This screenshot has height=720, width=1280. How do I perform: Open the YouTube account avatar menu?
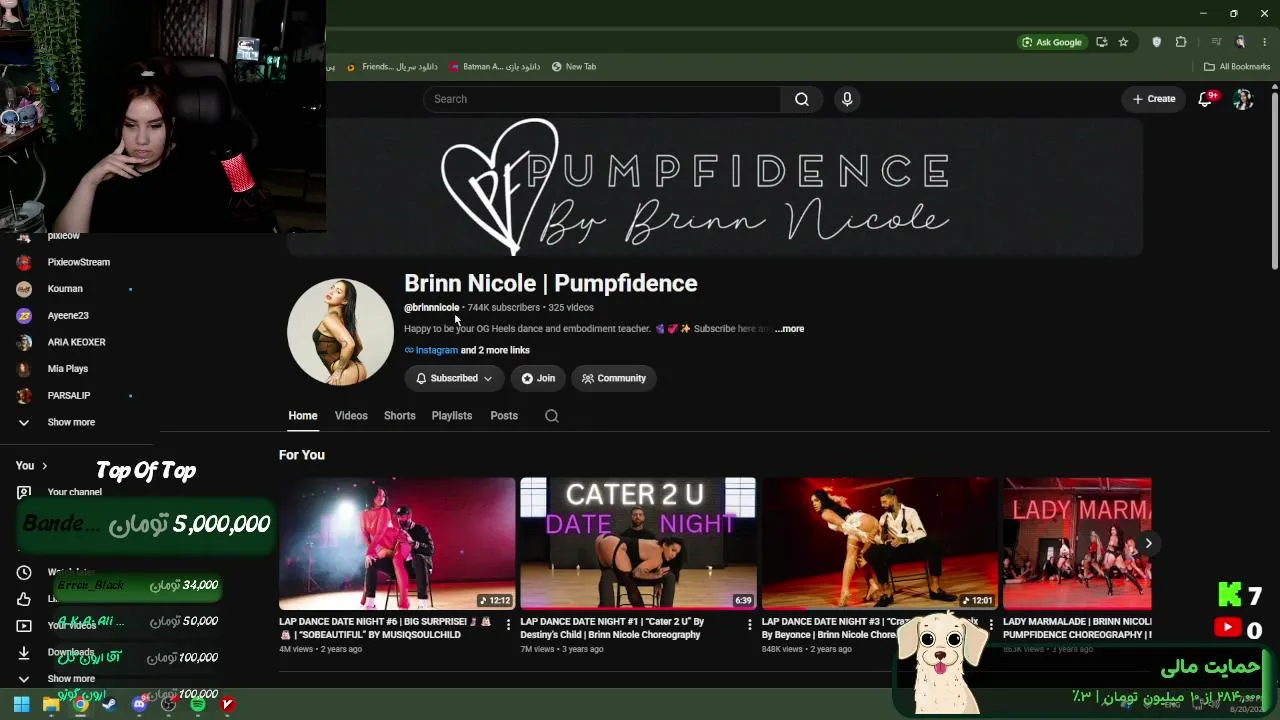(x=1243, y=99)
